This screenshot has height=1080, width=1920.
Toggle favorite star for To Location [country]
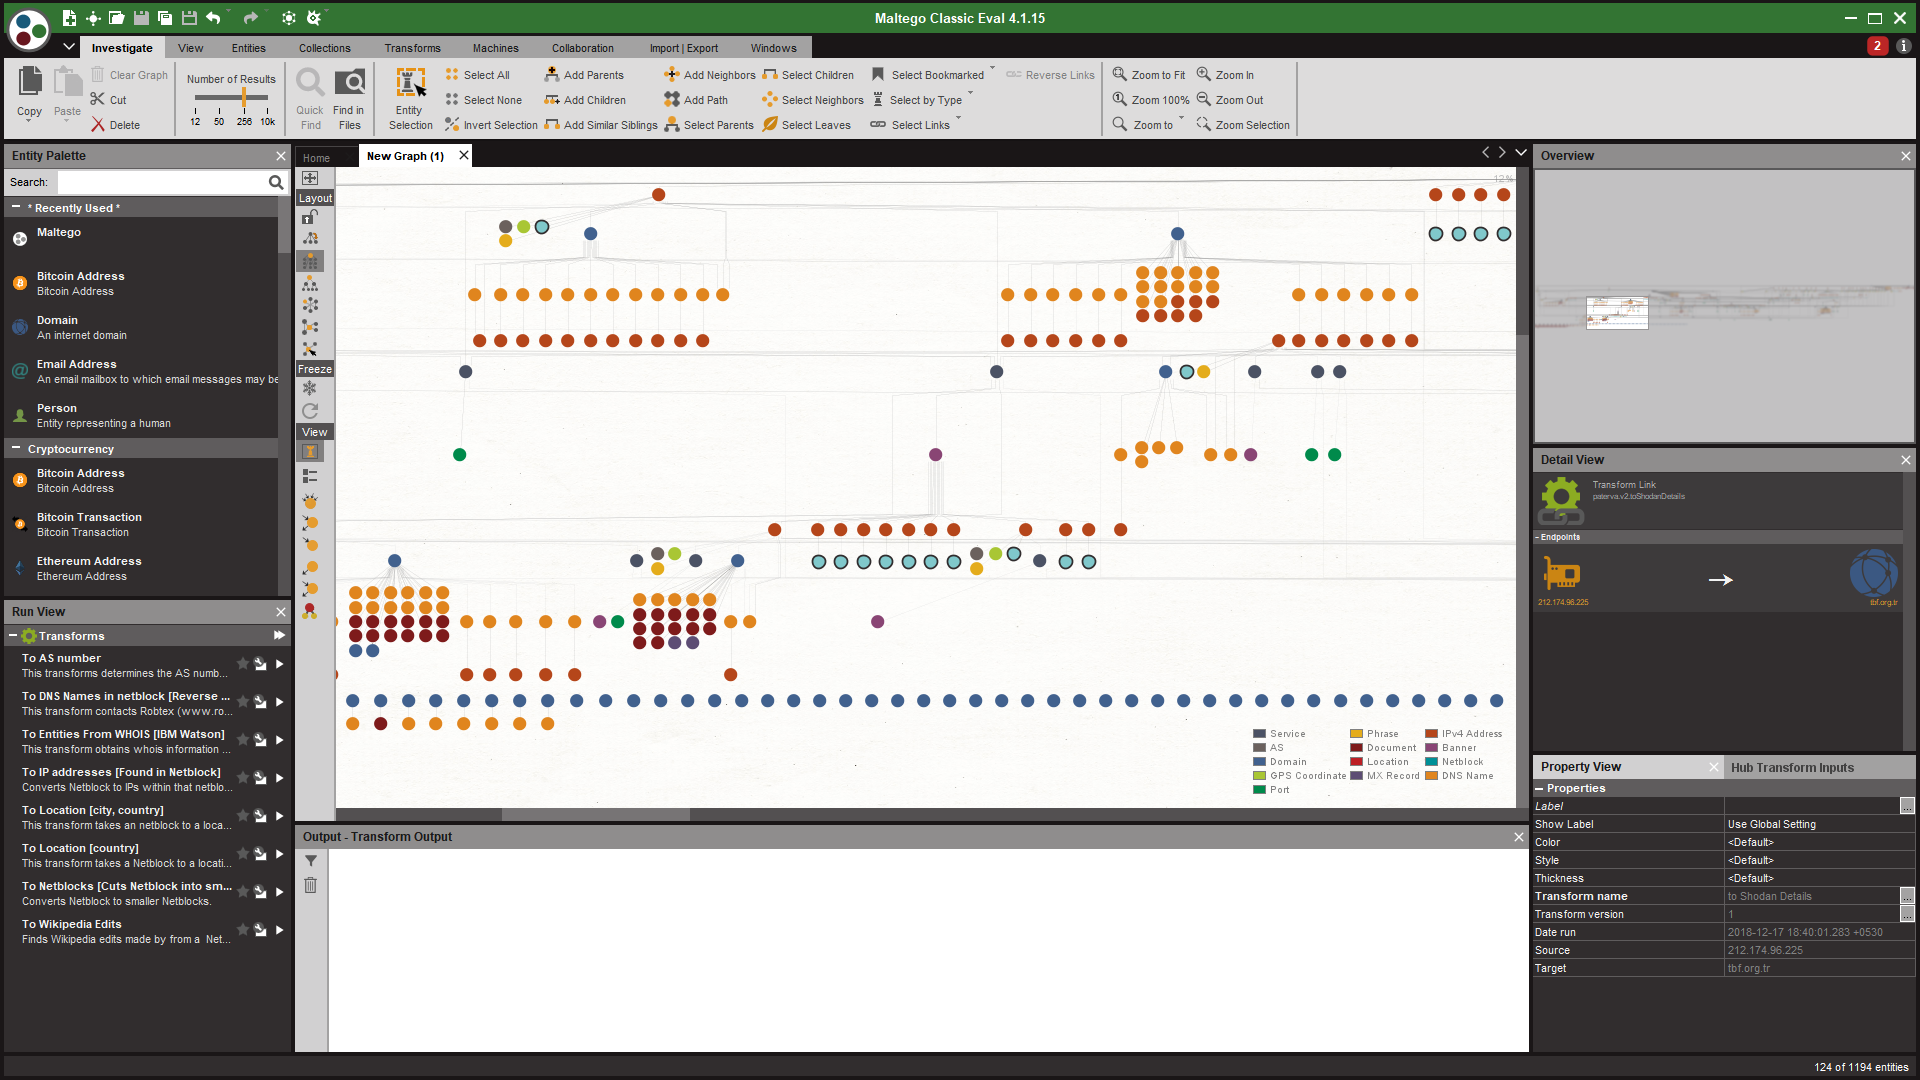pyautogui.click(x=242, y=853)
